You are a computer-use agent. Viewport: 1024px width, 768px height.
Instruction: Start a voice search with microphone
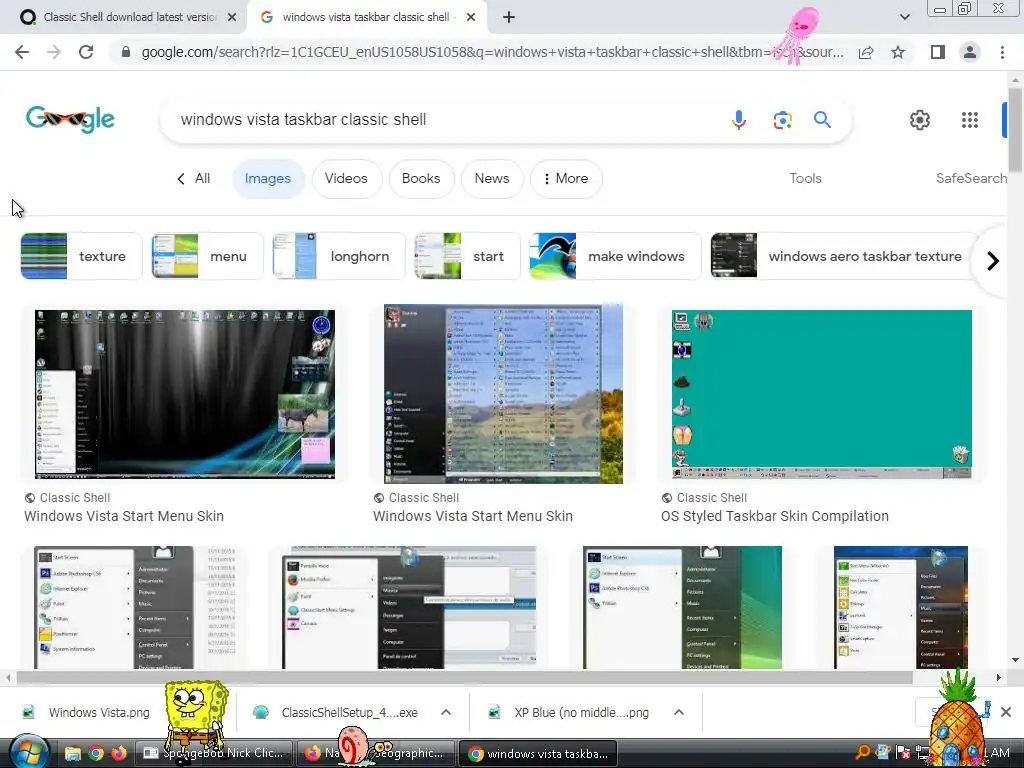[x=739, y=120]
